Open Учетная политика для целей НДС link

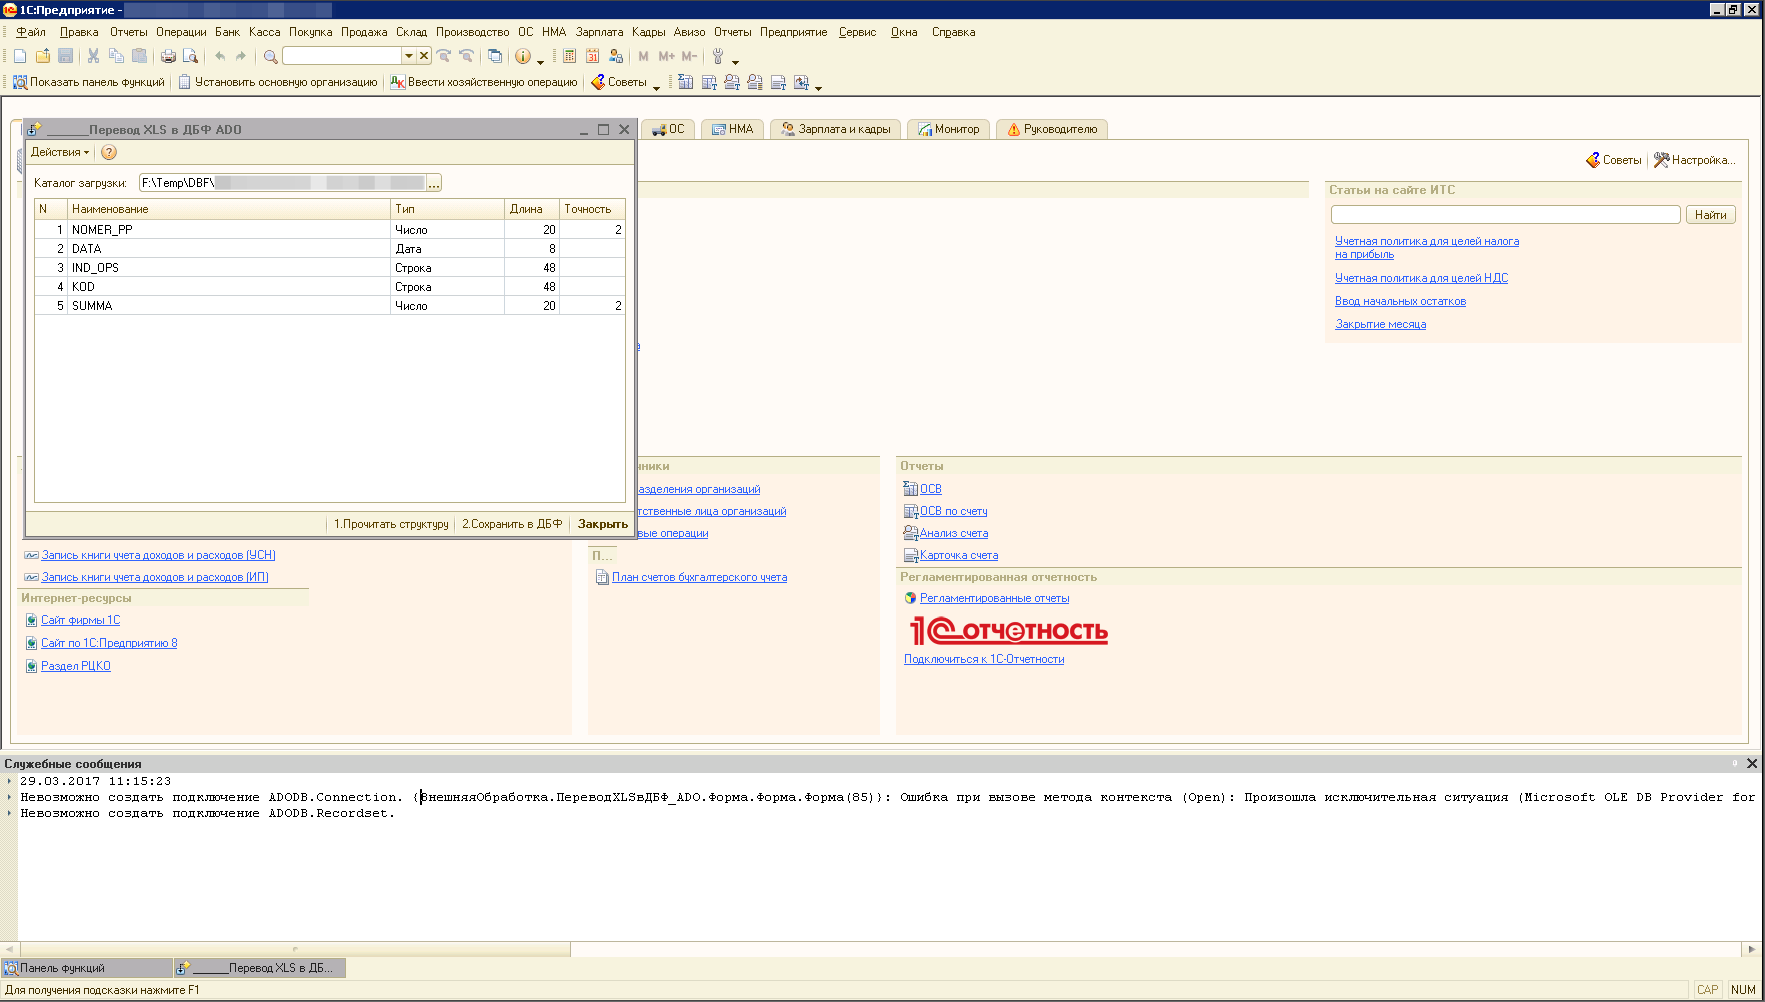[1421, 278]
